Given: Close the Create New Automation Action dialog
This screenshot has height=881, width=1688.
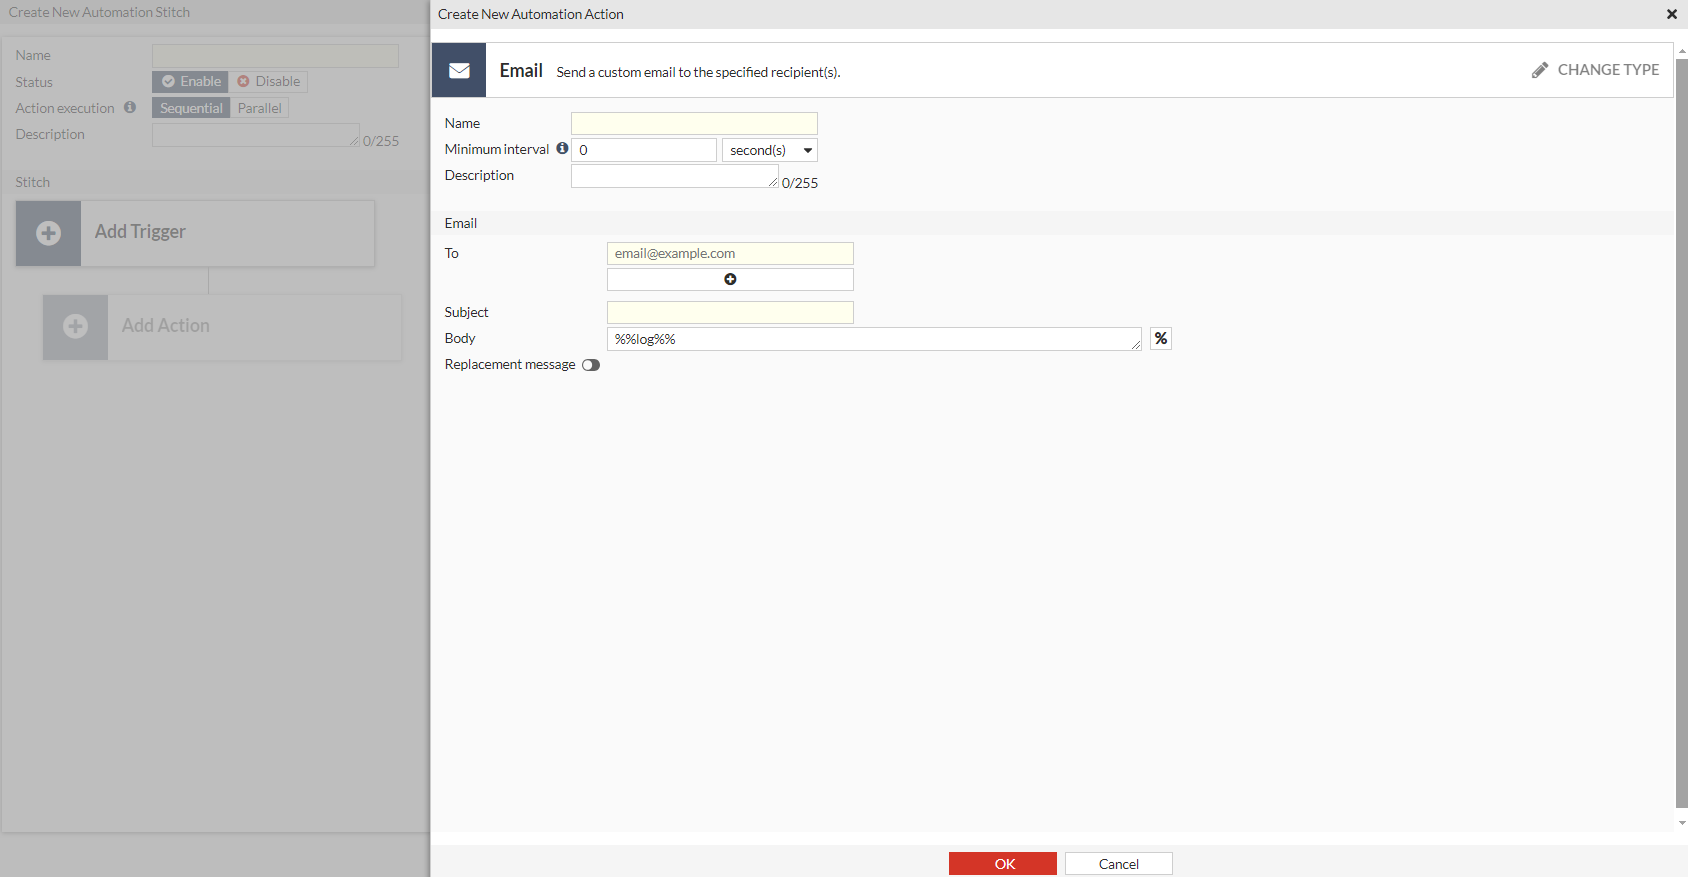Looking at the screenshot, I should (x=1672, y=14).
